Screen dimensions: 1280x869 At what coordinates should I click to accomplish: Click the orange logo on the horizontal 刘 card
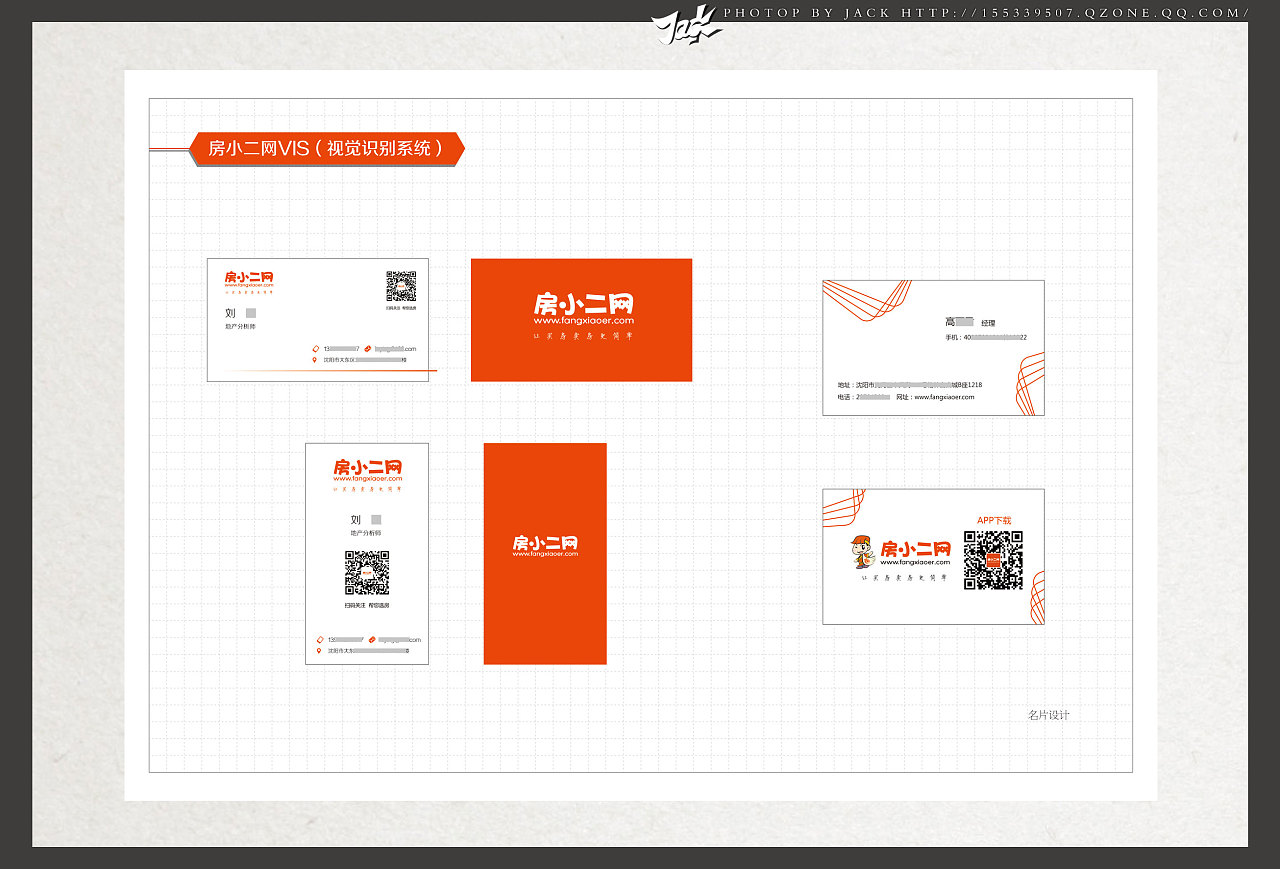coord(249,280)
